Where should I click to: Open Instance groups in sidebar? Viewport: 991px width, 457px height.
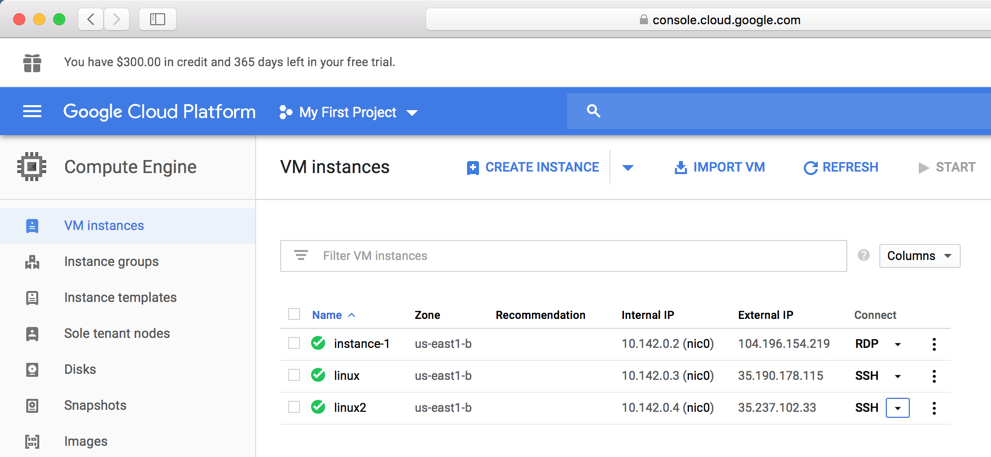pyautogui.click(x=111, y=262)
